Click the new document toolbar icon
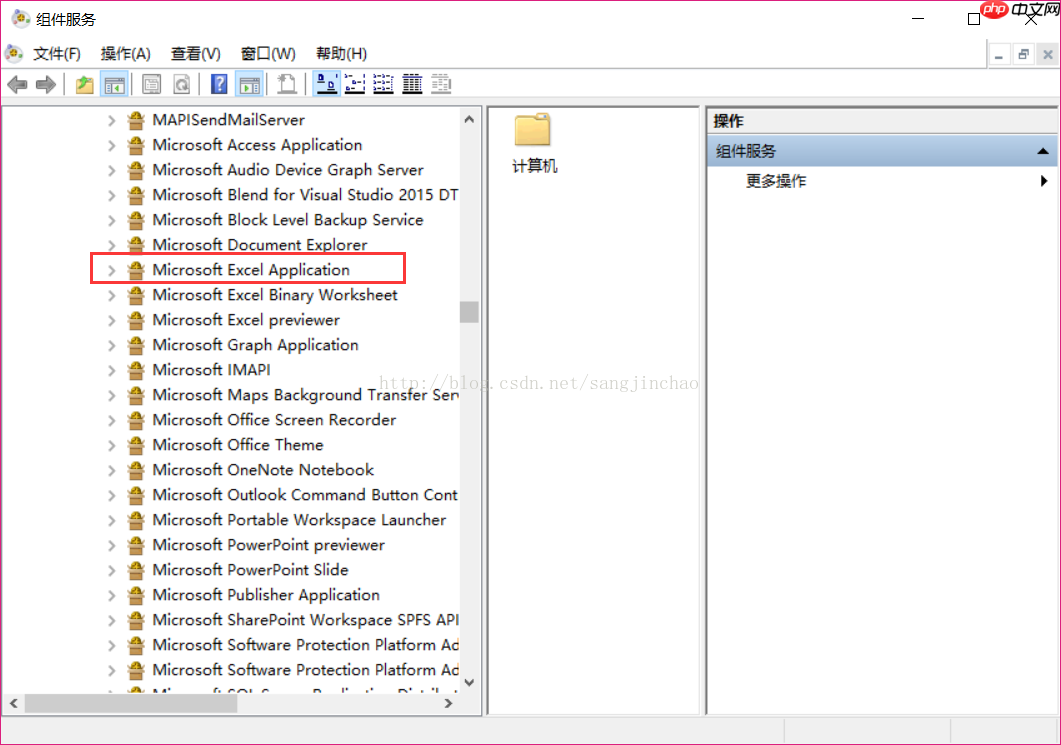Screen dimensions: 1061x745 click(287, 85)
